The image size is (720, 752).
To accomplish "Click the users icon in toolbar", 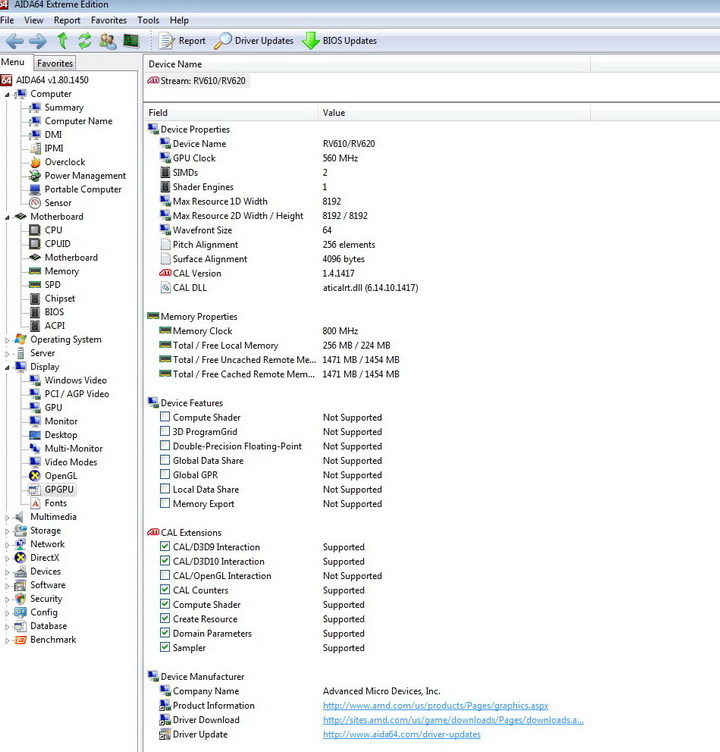I will pos(108,41).
